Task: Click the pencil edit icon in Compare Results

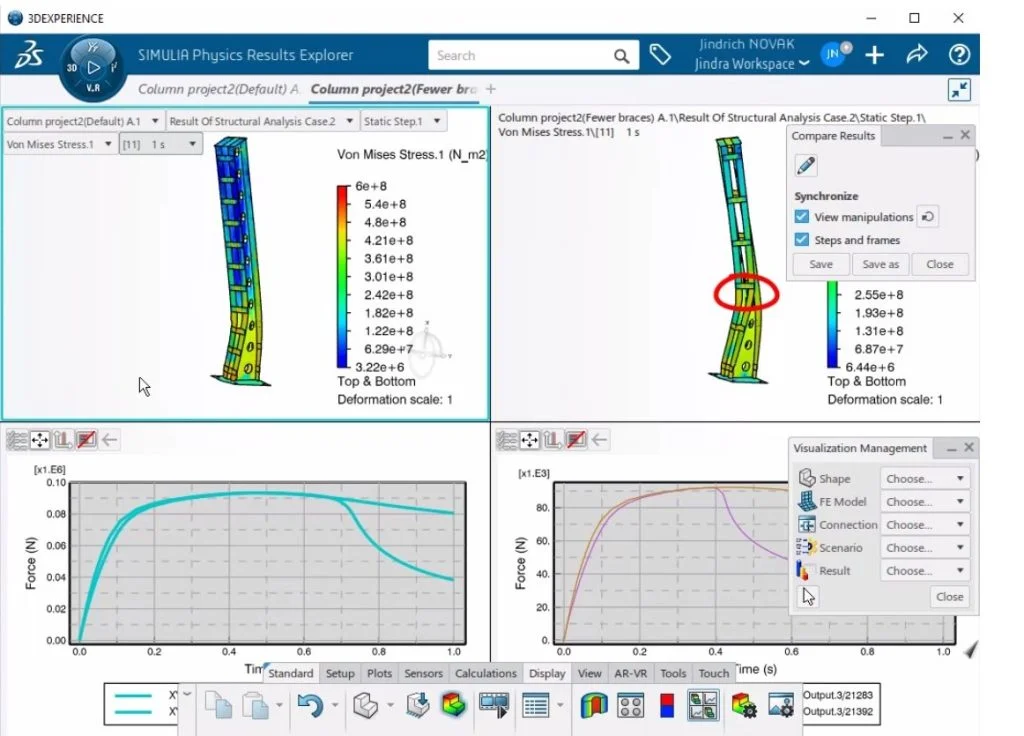Action: point(806,166)
